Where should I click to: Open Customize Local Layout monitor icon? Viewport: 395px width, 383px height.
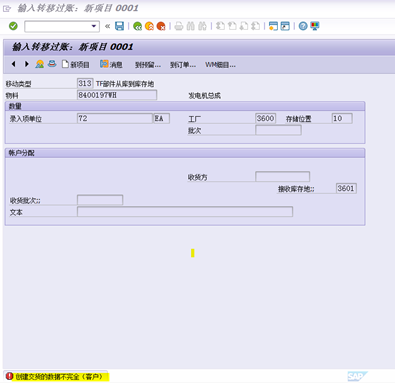(315, 26)
